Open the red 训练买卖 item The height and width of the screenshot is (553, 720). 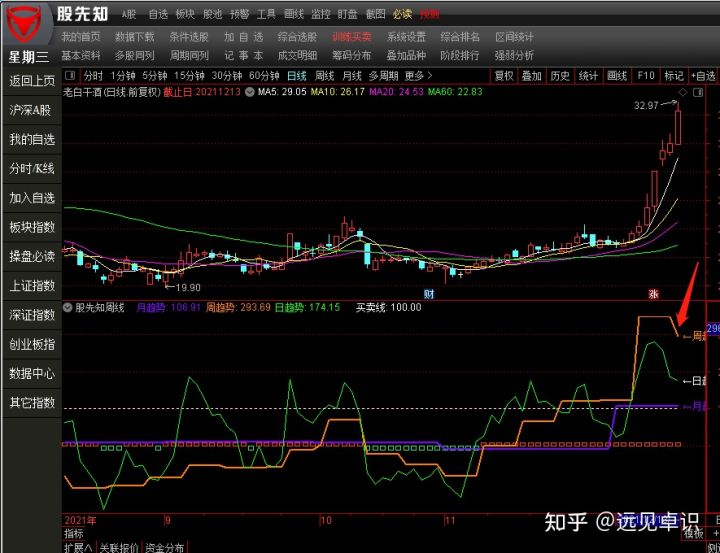352,37
